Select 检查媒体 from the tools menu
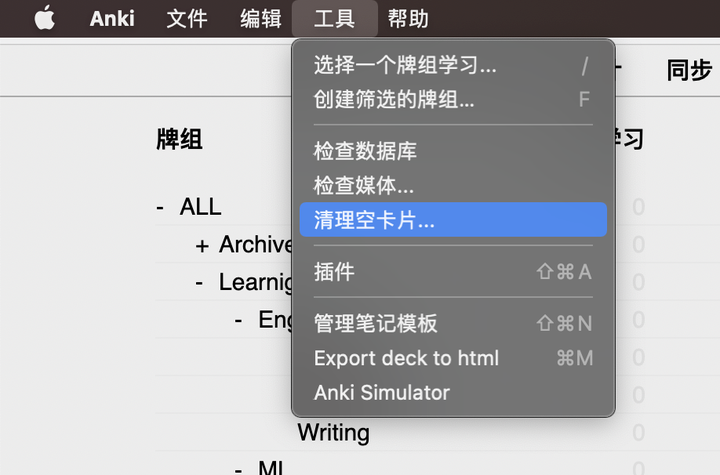This screenshot has height=475, width=720. click(x=364, y=185)
